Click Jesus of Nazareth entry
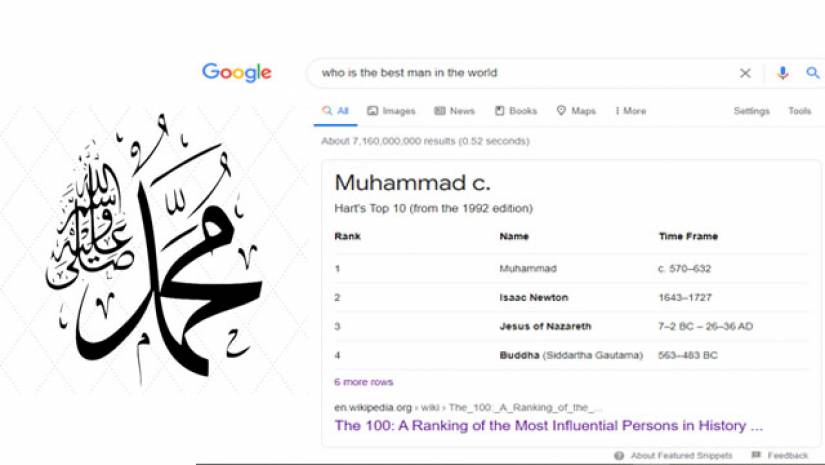Screen dimensions: 825x465 (545, 326)
